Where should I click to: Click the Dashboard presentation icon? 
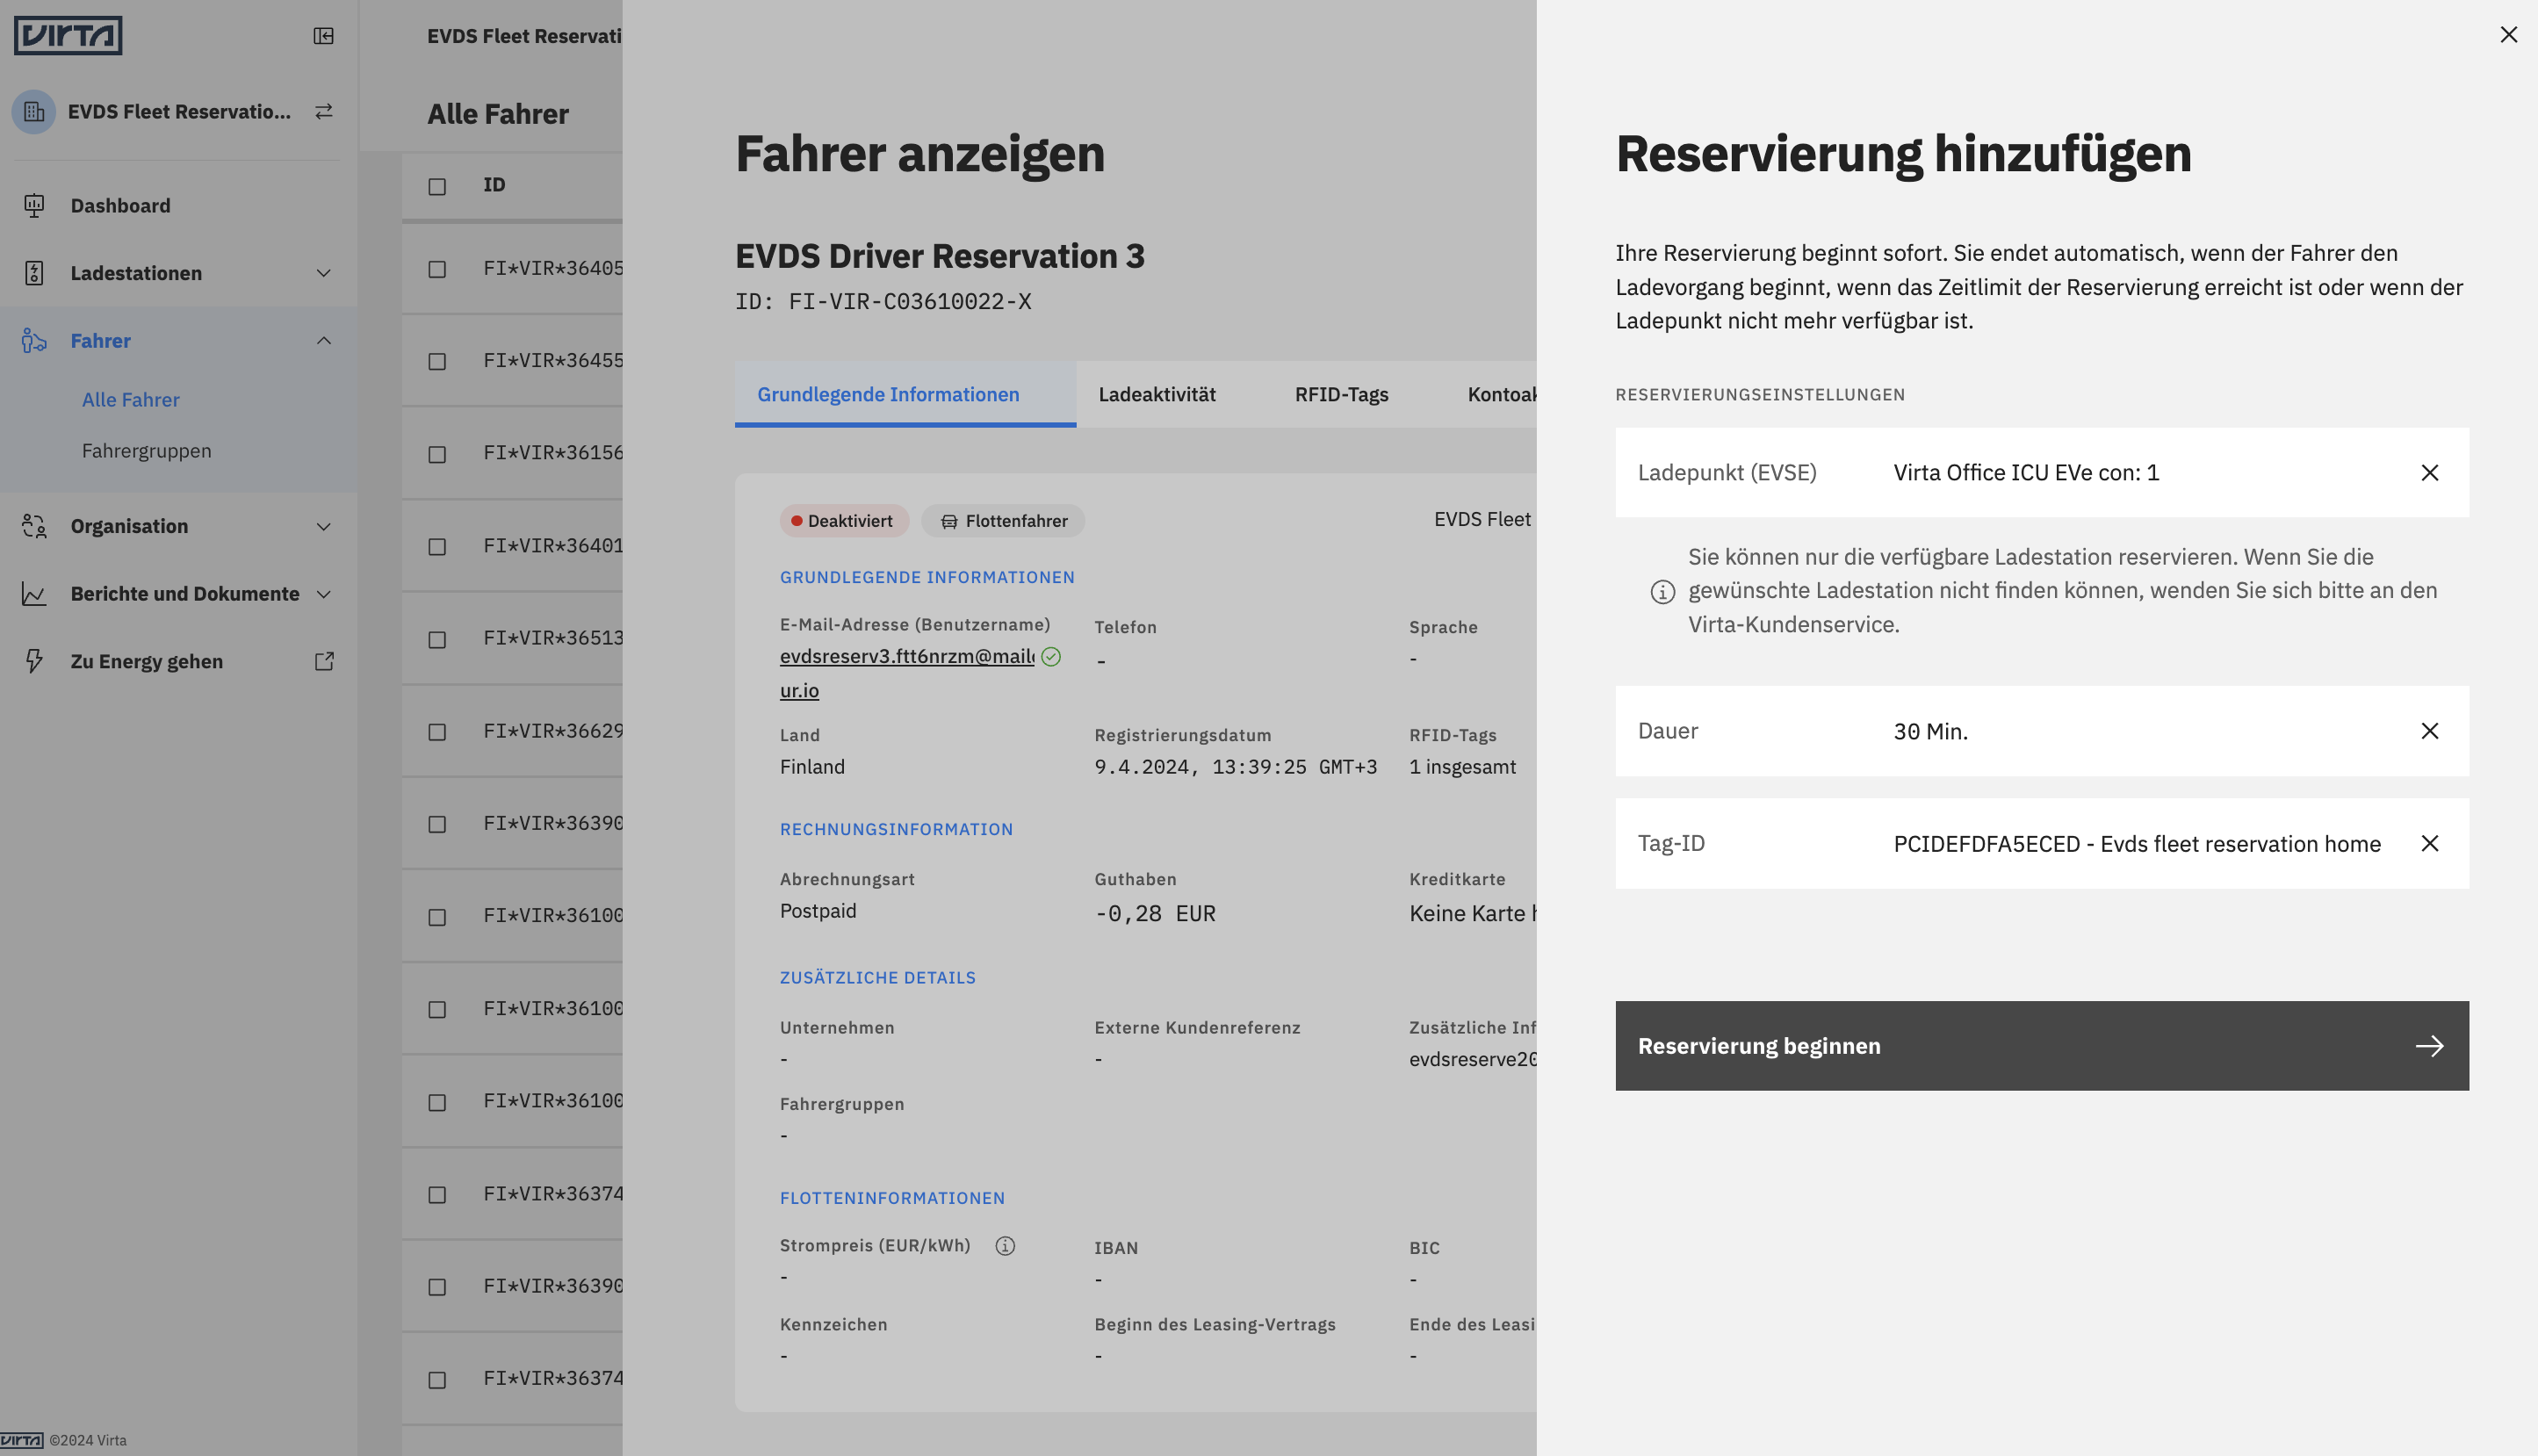[x=34, y=205]
